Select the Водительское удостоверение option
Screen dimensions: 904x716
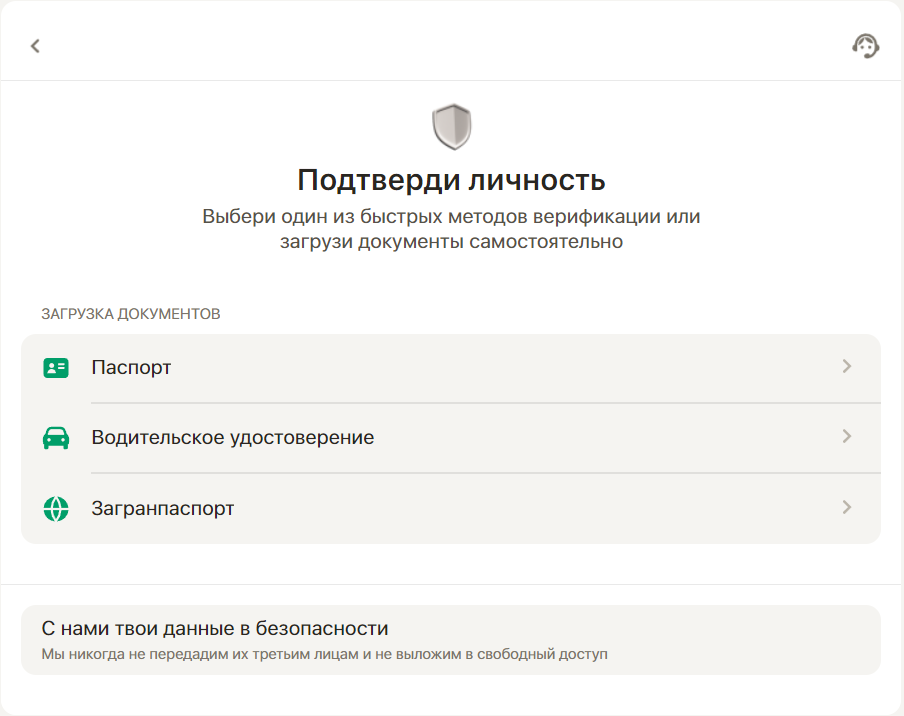click(232, 438)
